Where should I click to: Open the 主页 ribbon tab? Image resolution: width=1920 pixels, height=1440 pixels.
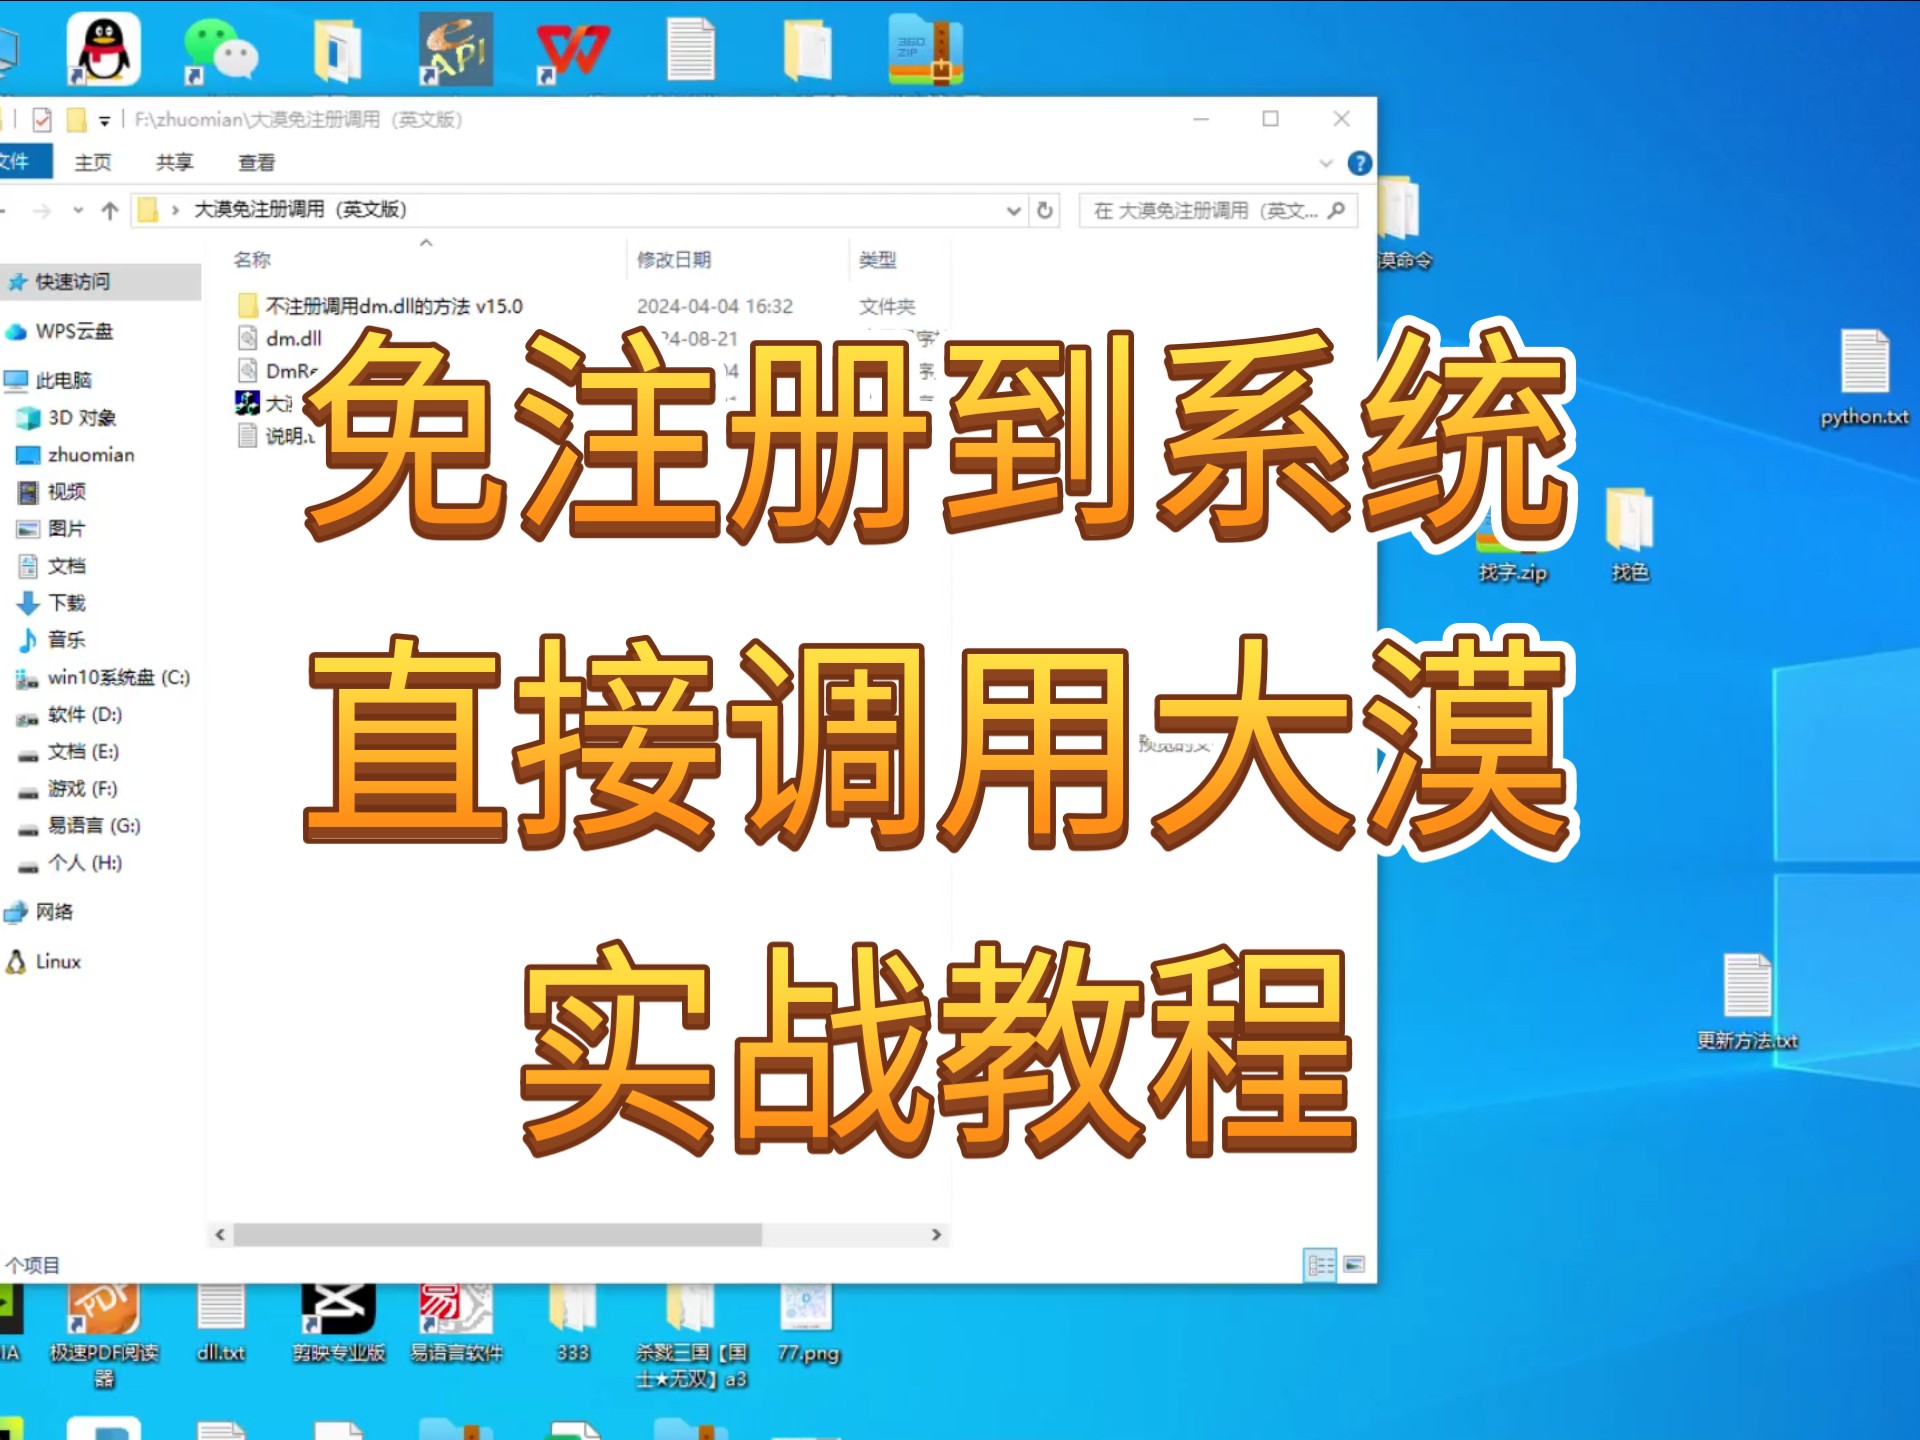(x=93, y=162)
